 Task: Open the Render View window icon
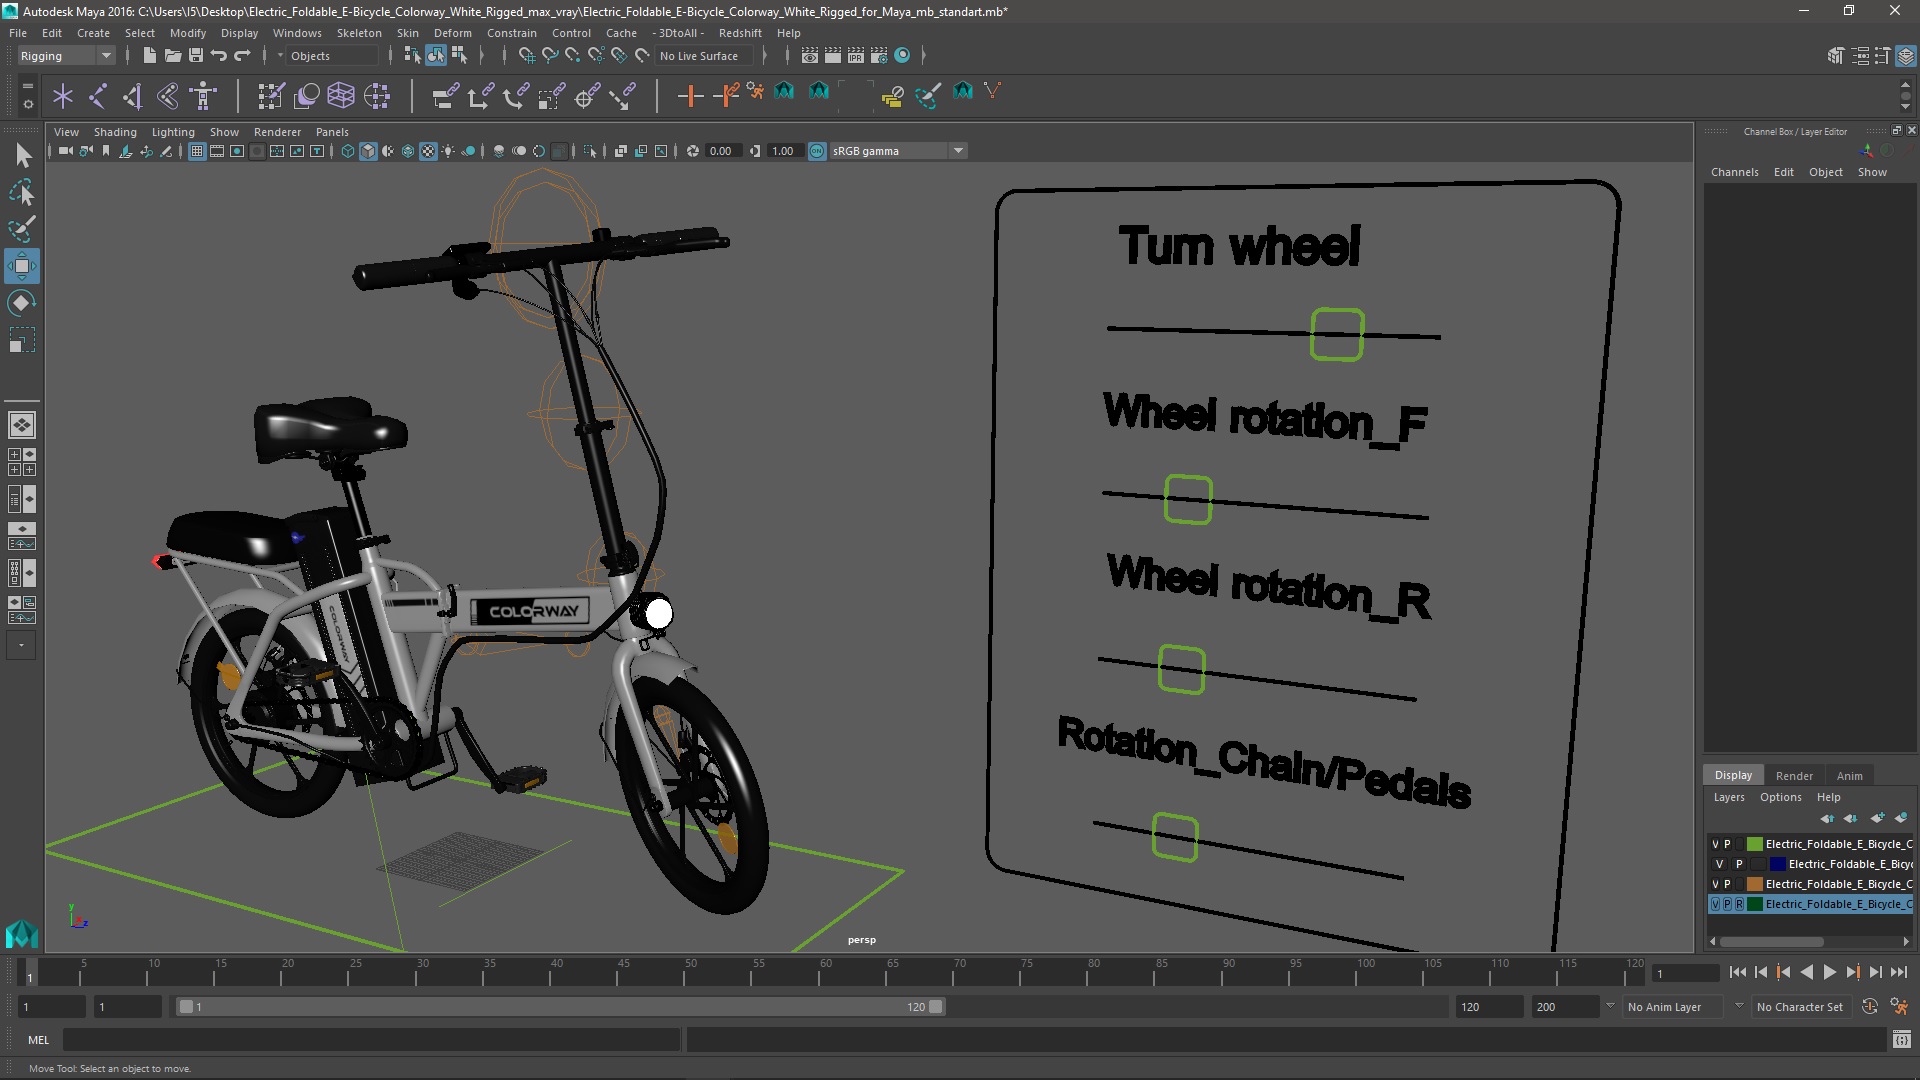pos(810,56)
